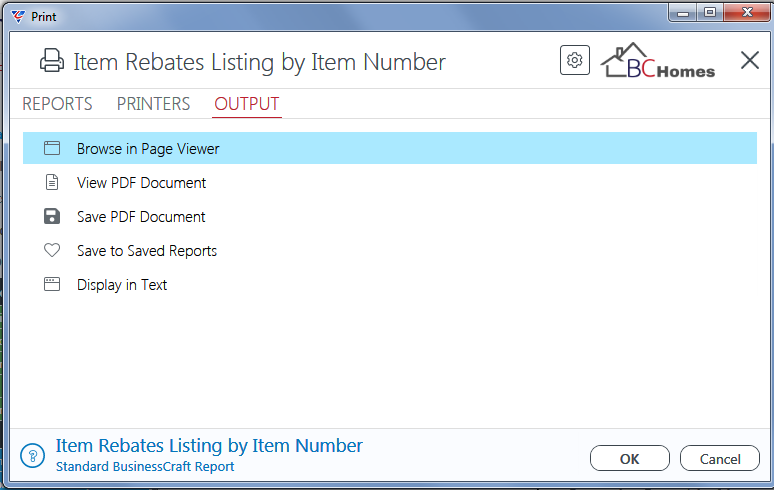Click the BC Homes logo
The height and width of the screenshot is (490, 774).
pos(658,61)
